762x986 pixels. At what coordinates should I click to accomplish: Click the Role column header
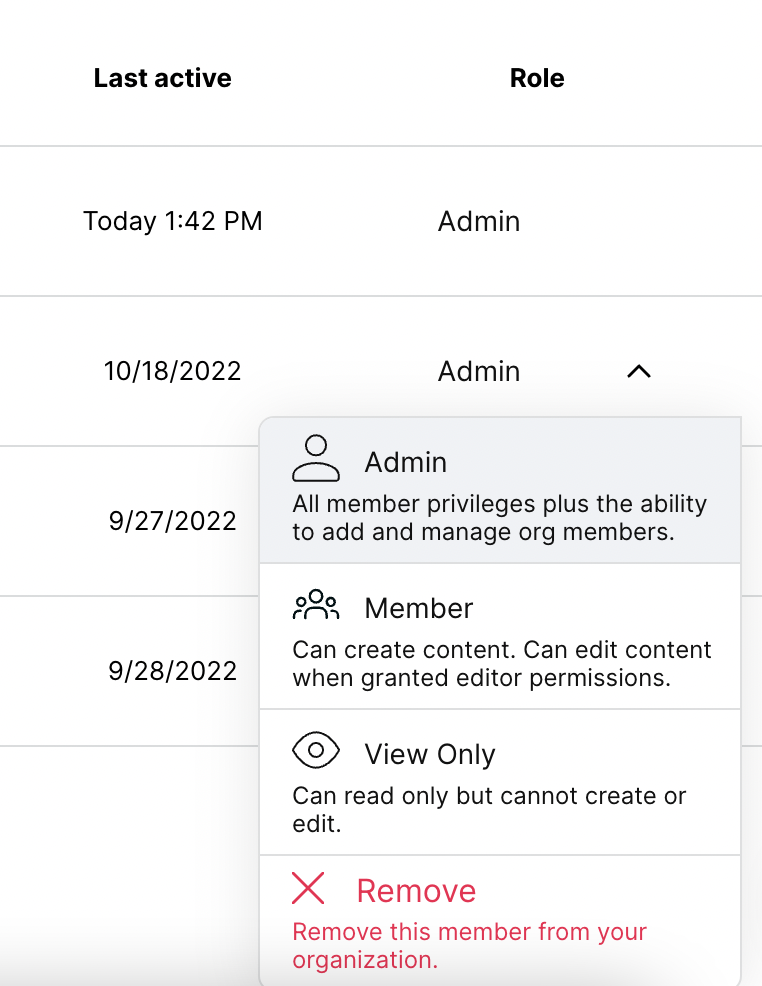[537, 78]
